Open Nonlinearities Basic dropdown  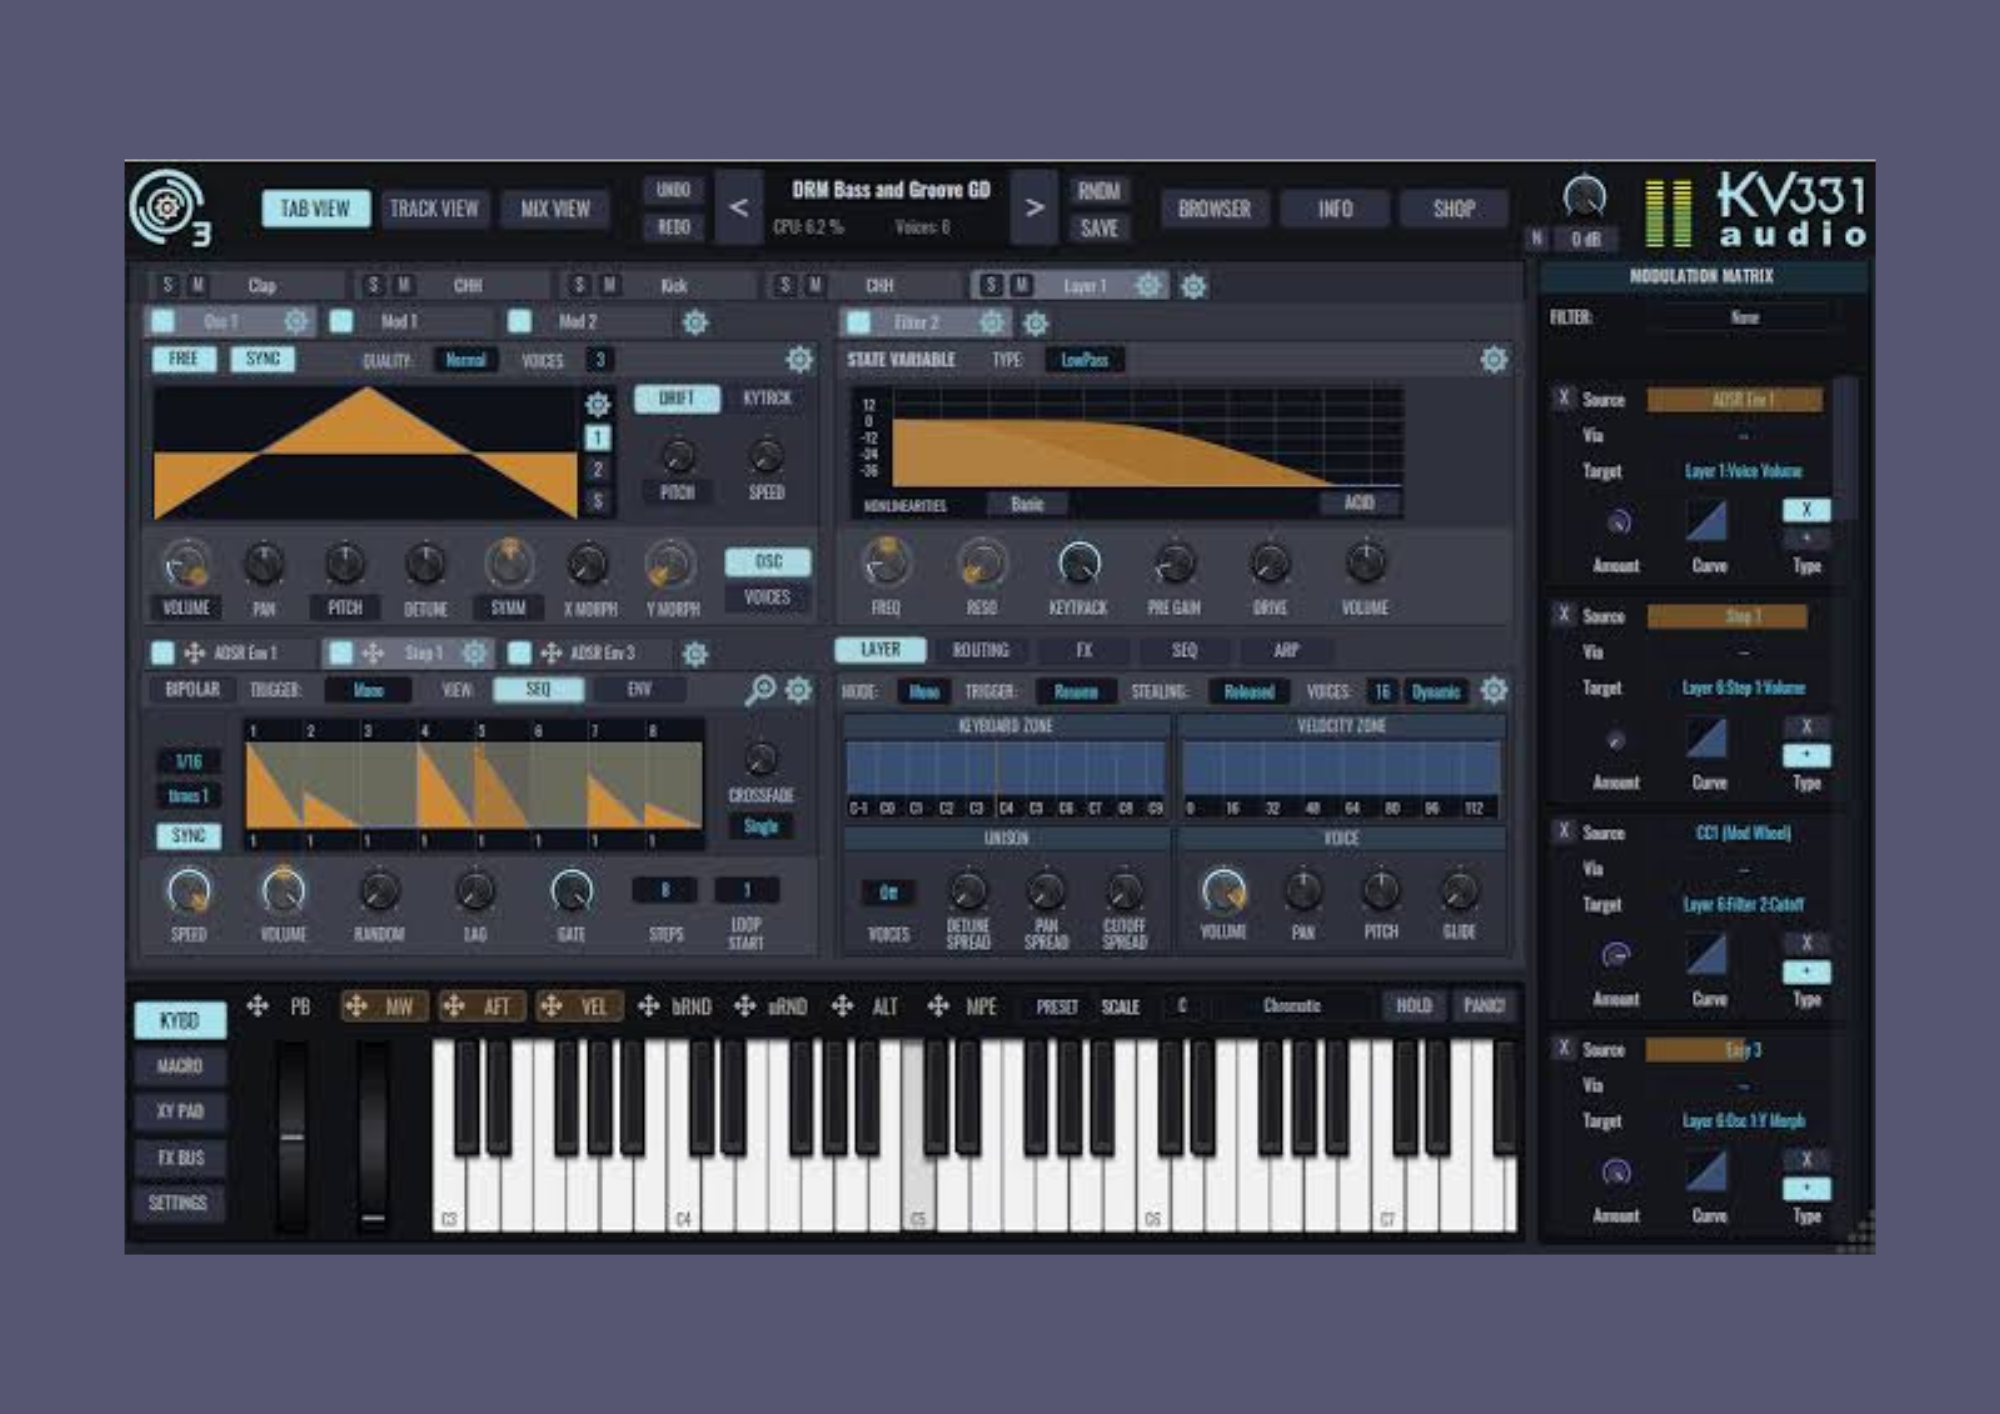(1027, 504)
